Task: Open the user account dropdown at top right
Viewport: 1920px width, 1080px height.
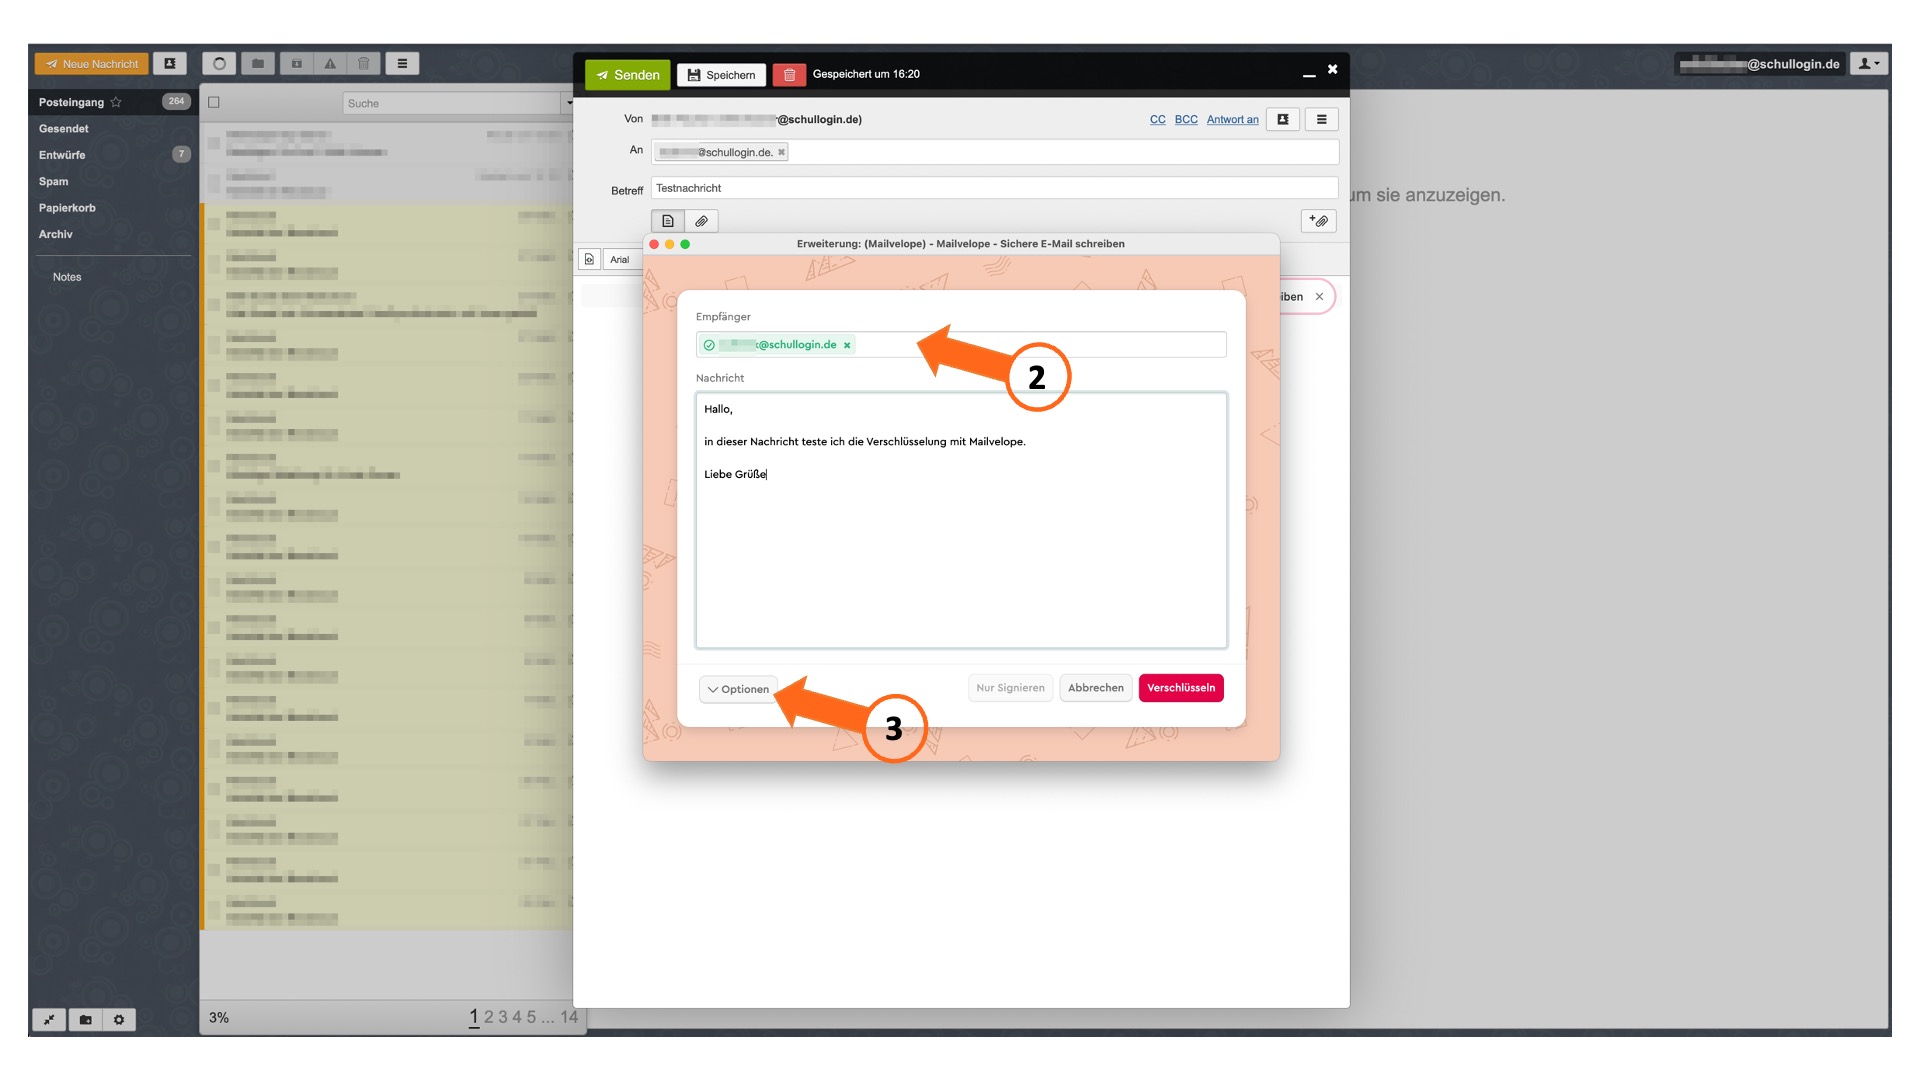Action: click(x=1868, y=64)
